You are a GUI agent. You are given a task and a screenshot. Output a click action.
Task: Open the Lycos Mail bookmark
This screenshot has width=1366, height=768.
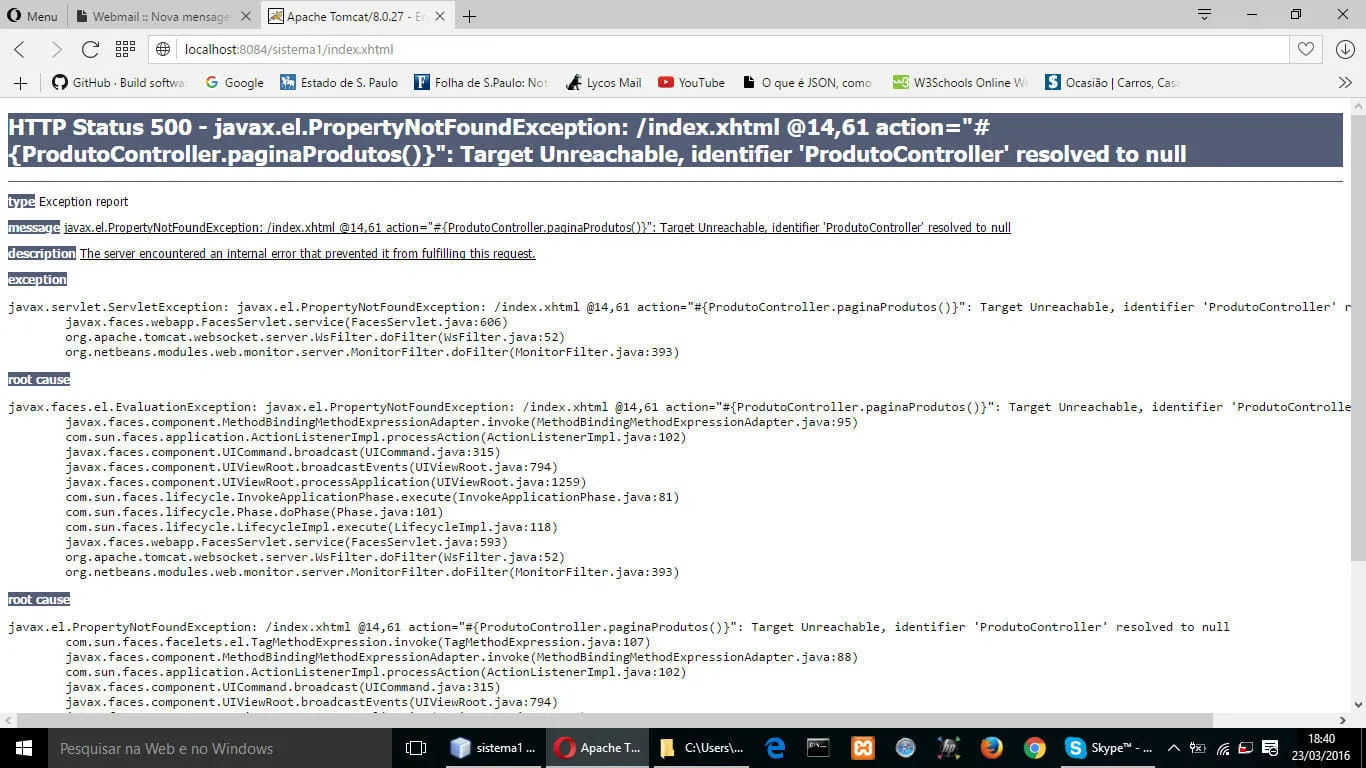pyautogui.click(x=603, y=83)
